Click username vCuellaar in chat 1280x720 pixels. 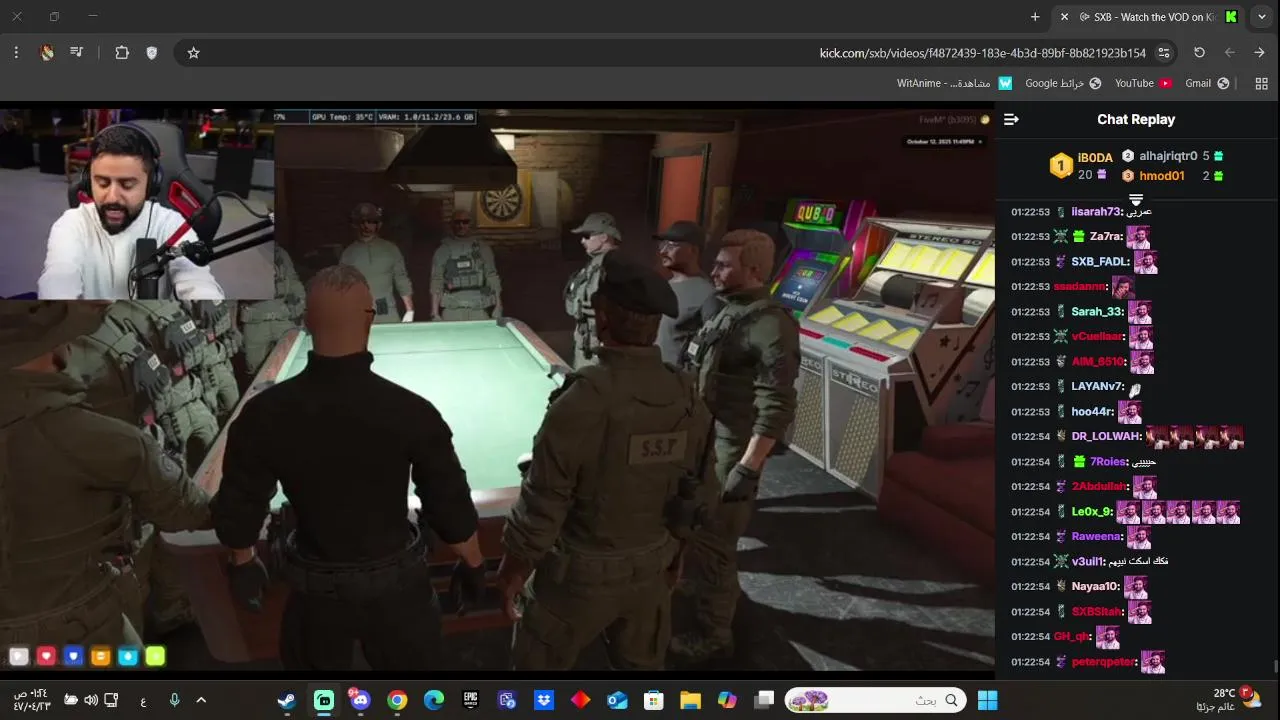coord(1098,337)
